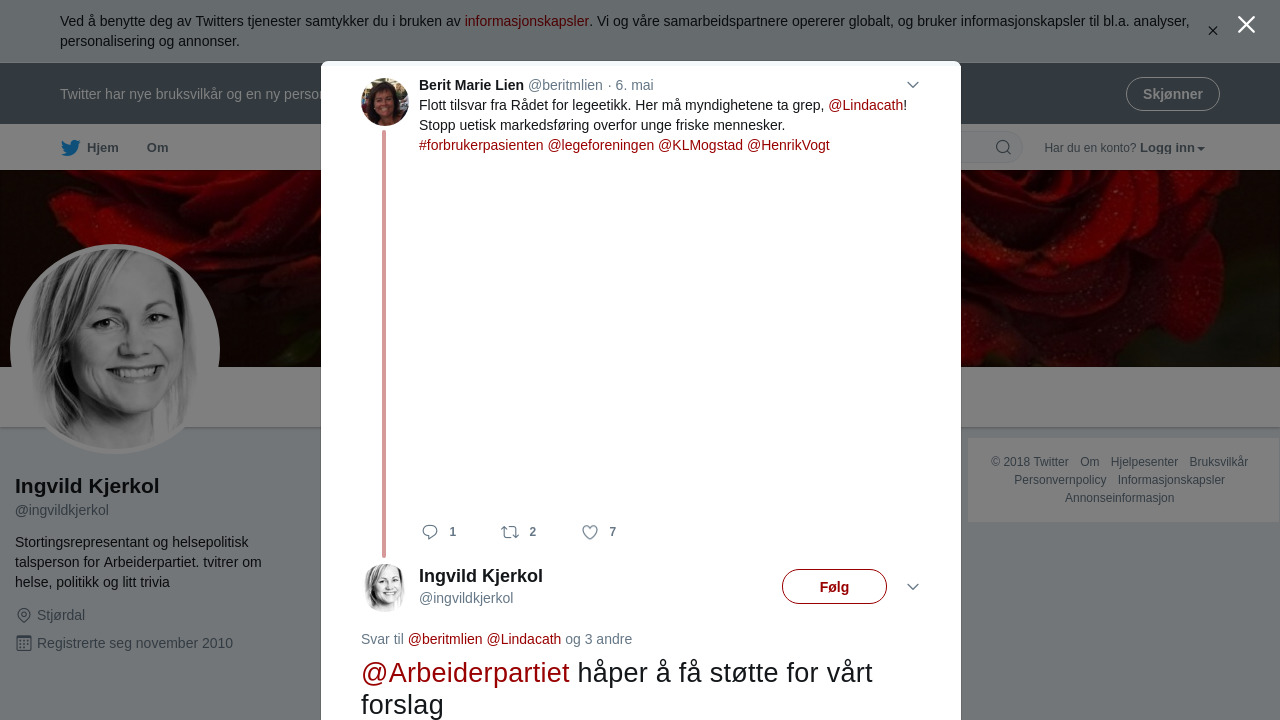The height and width of the screenshot is (720, 1280).
Task: Click the search magnifier icon
Action: point(1003,148)
